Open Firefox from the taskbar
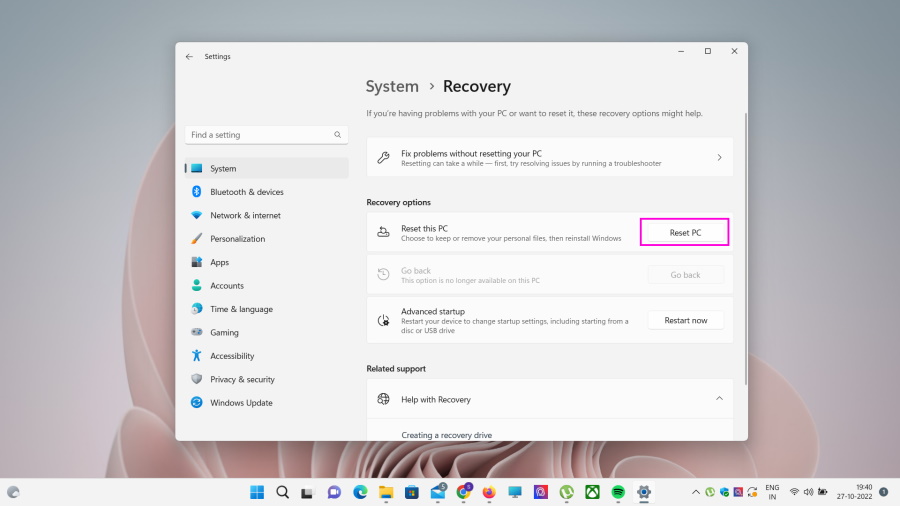900x506 pixels. (489, 492)
